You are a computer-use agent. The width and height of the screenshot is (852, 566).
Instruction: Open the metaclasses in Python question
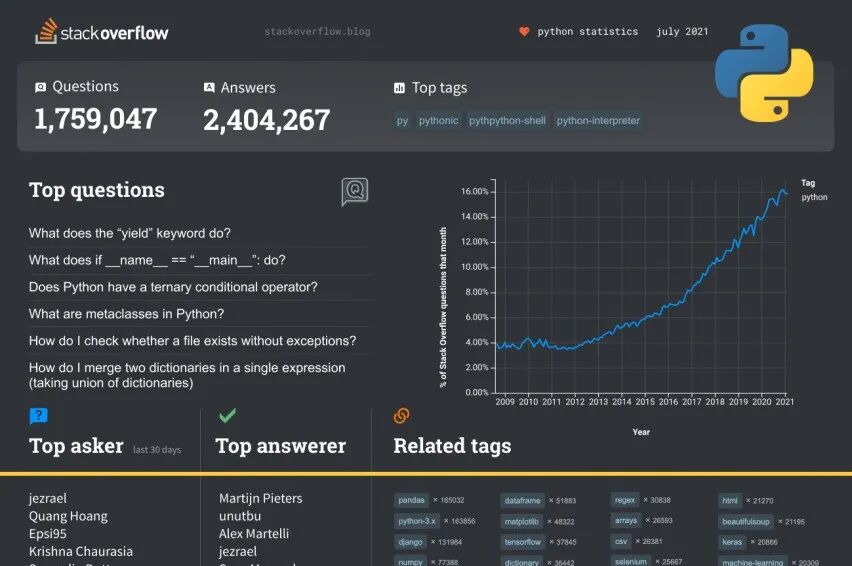(x=127, y=314)
